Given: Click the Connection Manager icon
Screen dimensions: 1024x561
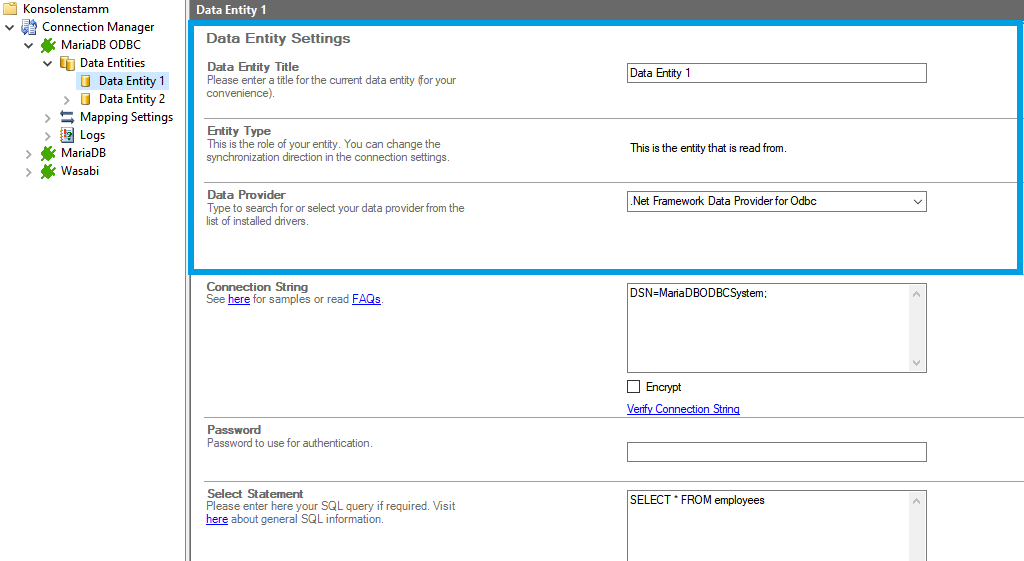Looking at the screenshot, I should (x=29, y=27).
